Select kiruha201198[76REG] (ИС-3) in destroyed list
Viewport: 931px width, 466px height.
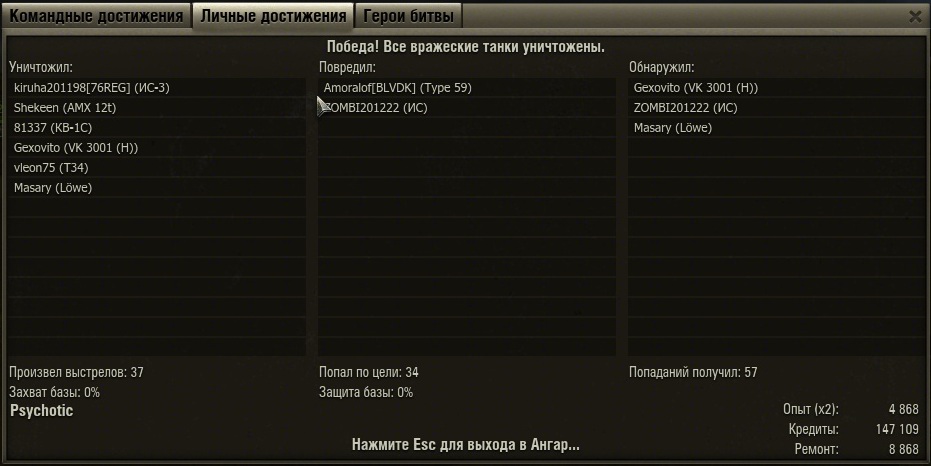coord(157,88)
